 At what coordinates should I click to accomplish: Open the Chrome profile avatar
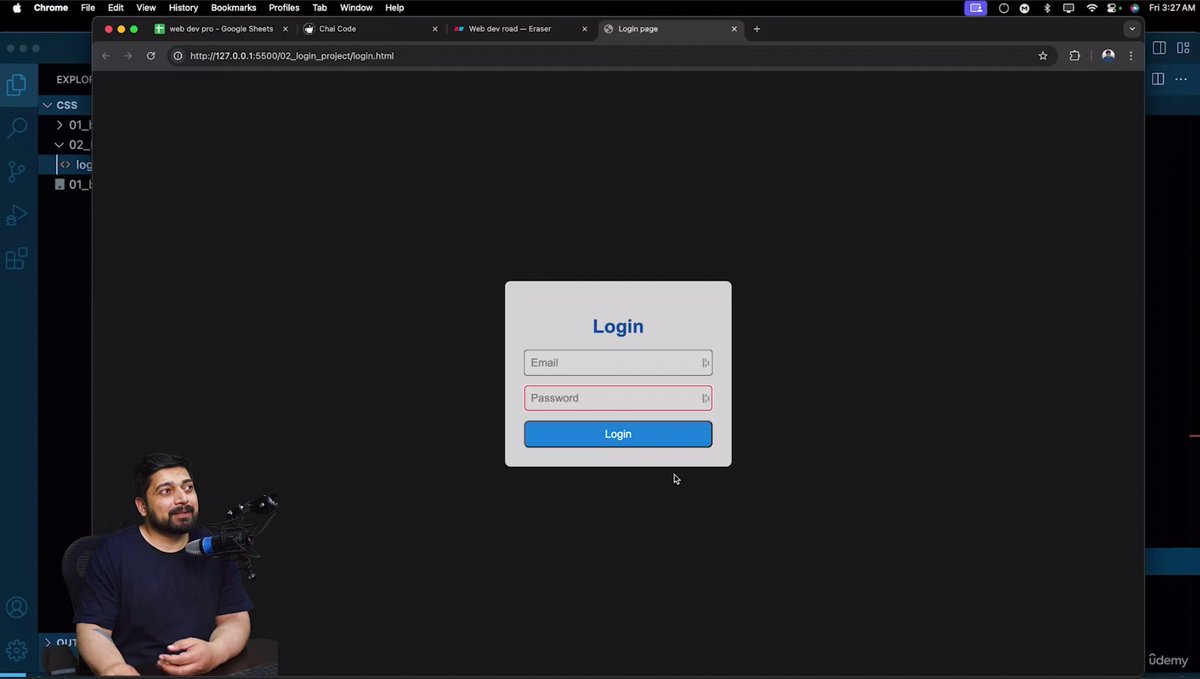[1108, 56]
